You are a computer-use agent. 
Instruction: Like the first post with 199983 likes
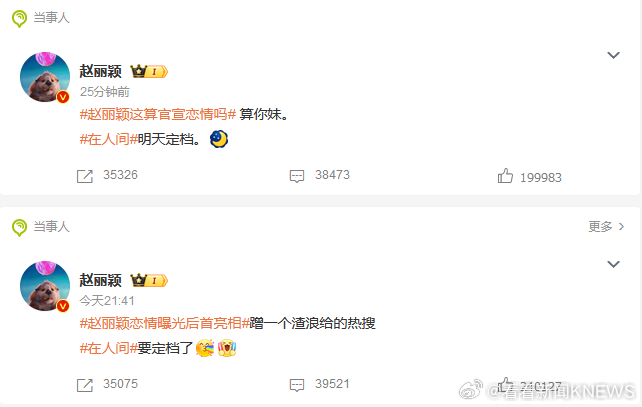pyautogui.click(x=505, y=176)
